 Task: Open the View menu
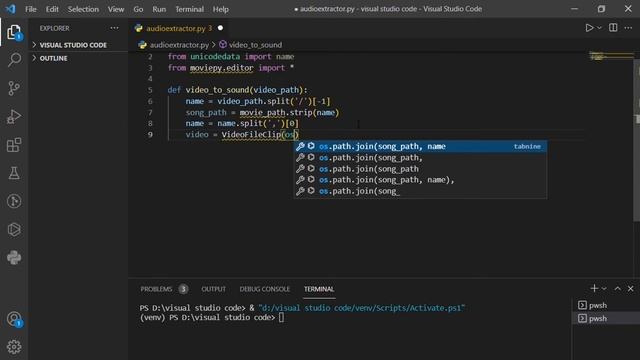[x=116, y=9]
